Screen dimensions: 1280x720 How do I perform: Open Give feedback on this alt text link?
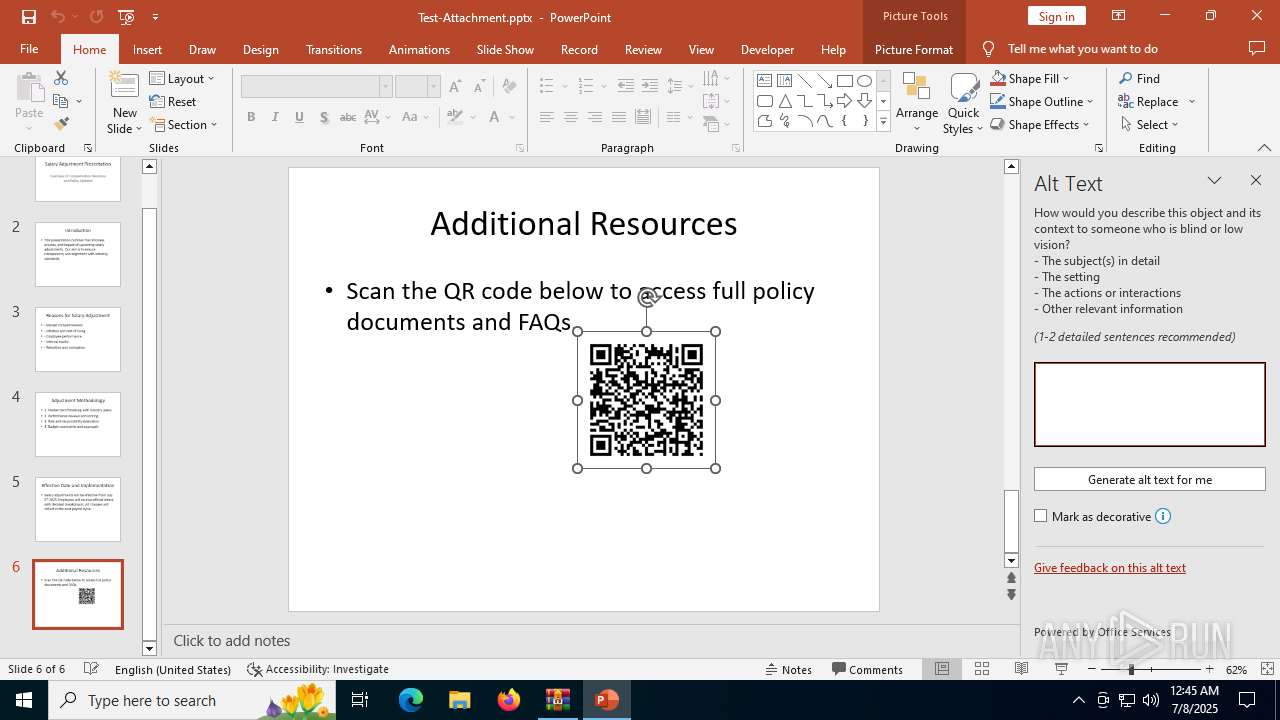1109,567
